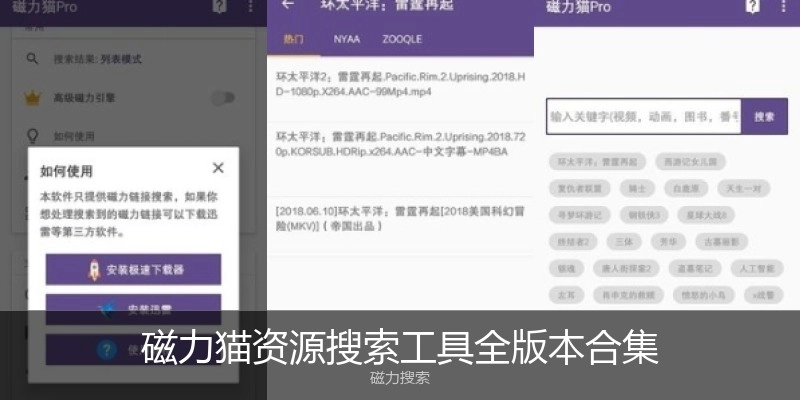Select the 钢铁侠3 keyword chip
This screenshot has width=800, height=400.
(643, 215)
